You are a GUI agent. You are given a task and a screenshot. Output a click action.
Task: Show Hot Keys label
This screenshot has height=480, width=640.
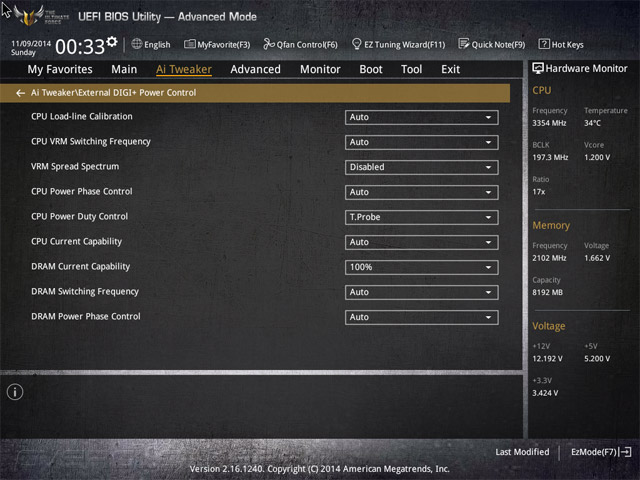[567, 45]
